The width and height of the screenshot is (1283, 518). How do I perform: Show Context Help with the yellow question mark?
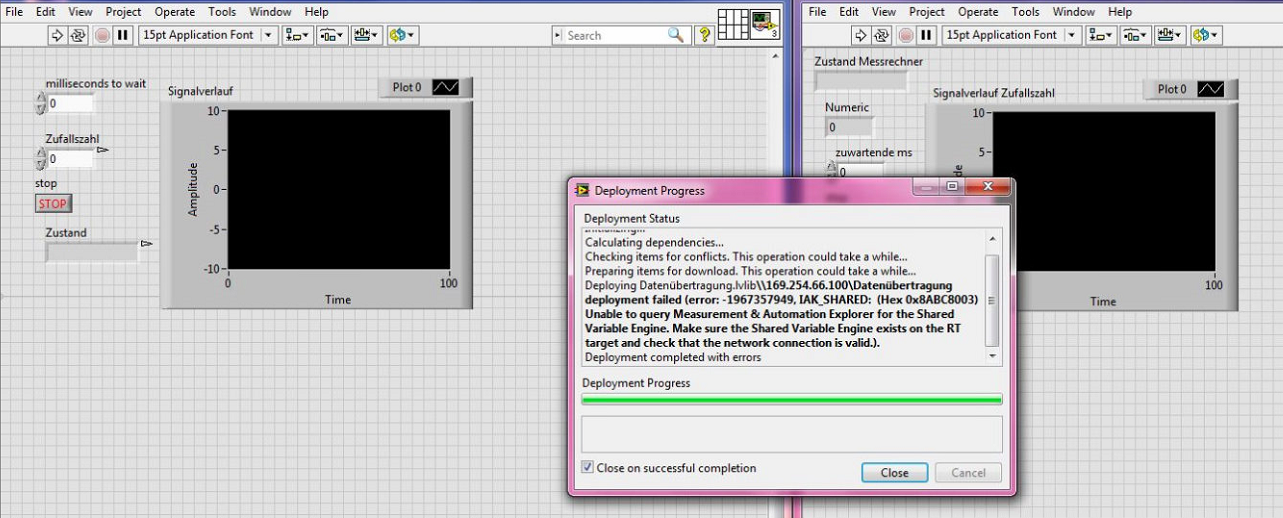click(704, 35)
